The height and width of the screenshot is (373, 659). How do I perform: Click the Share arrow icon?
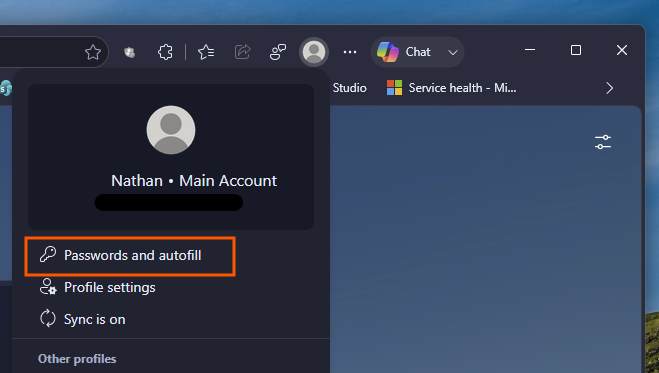click(x=242, y=52)
